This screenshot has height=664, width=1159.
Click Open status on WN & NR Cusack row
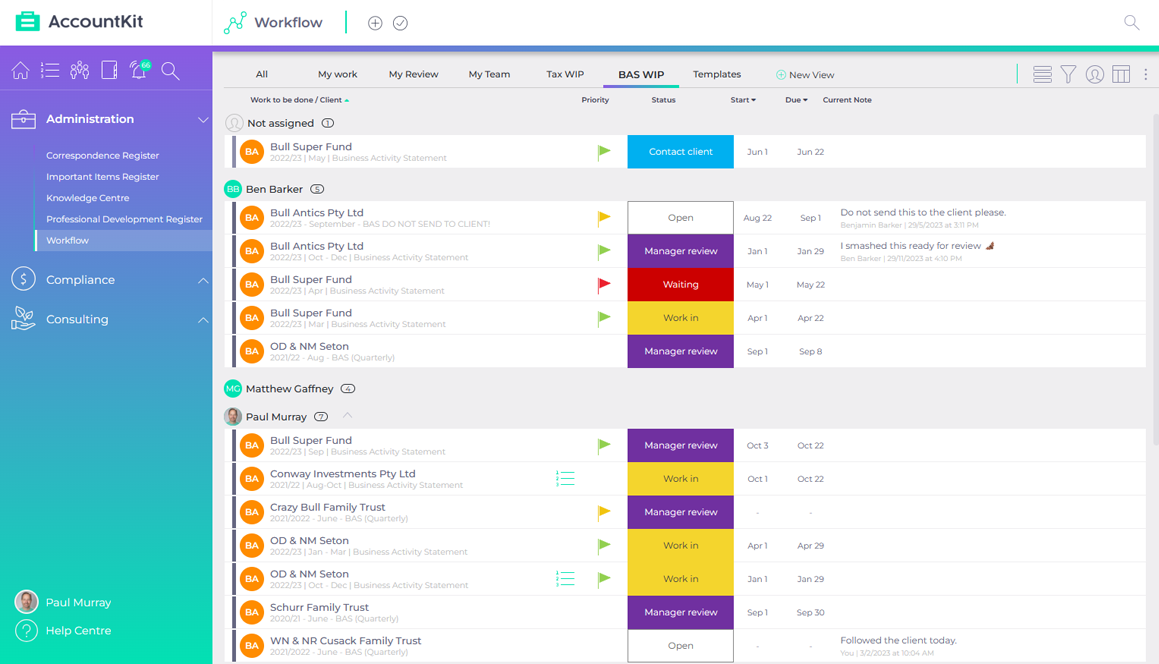tap(680, 646)
